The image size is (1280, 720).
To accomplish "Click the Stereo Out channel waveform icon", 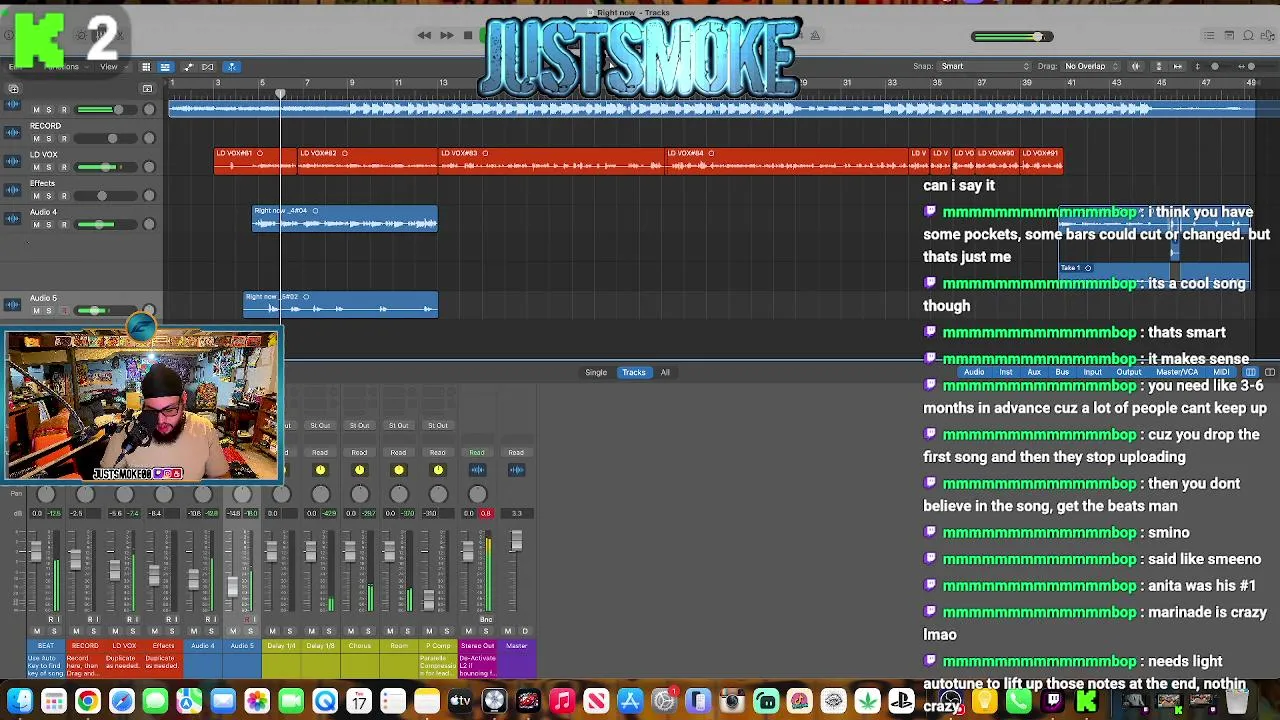I will (477, 470).
